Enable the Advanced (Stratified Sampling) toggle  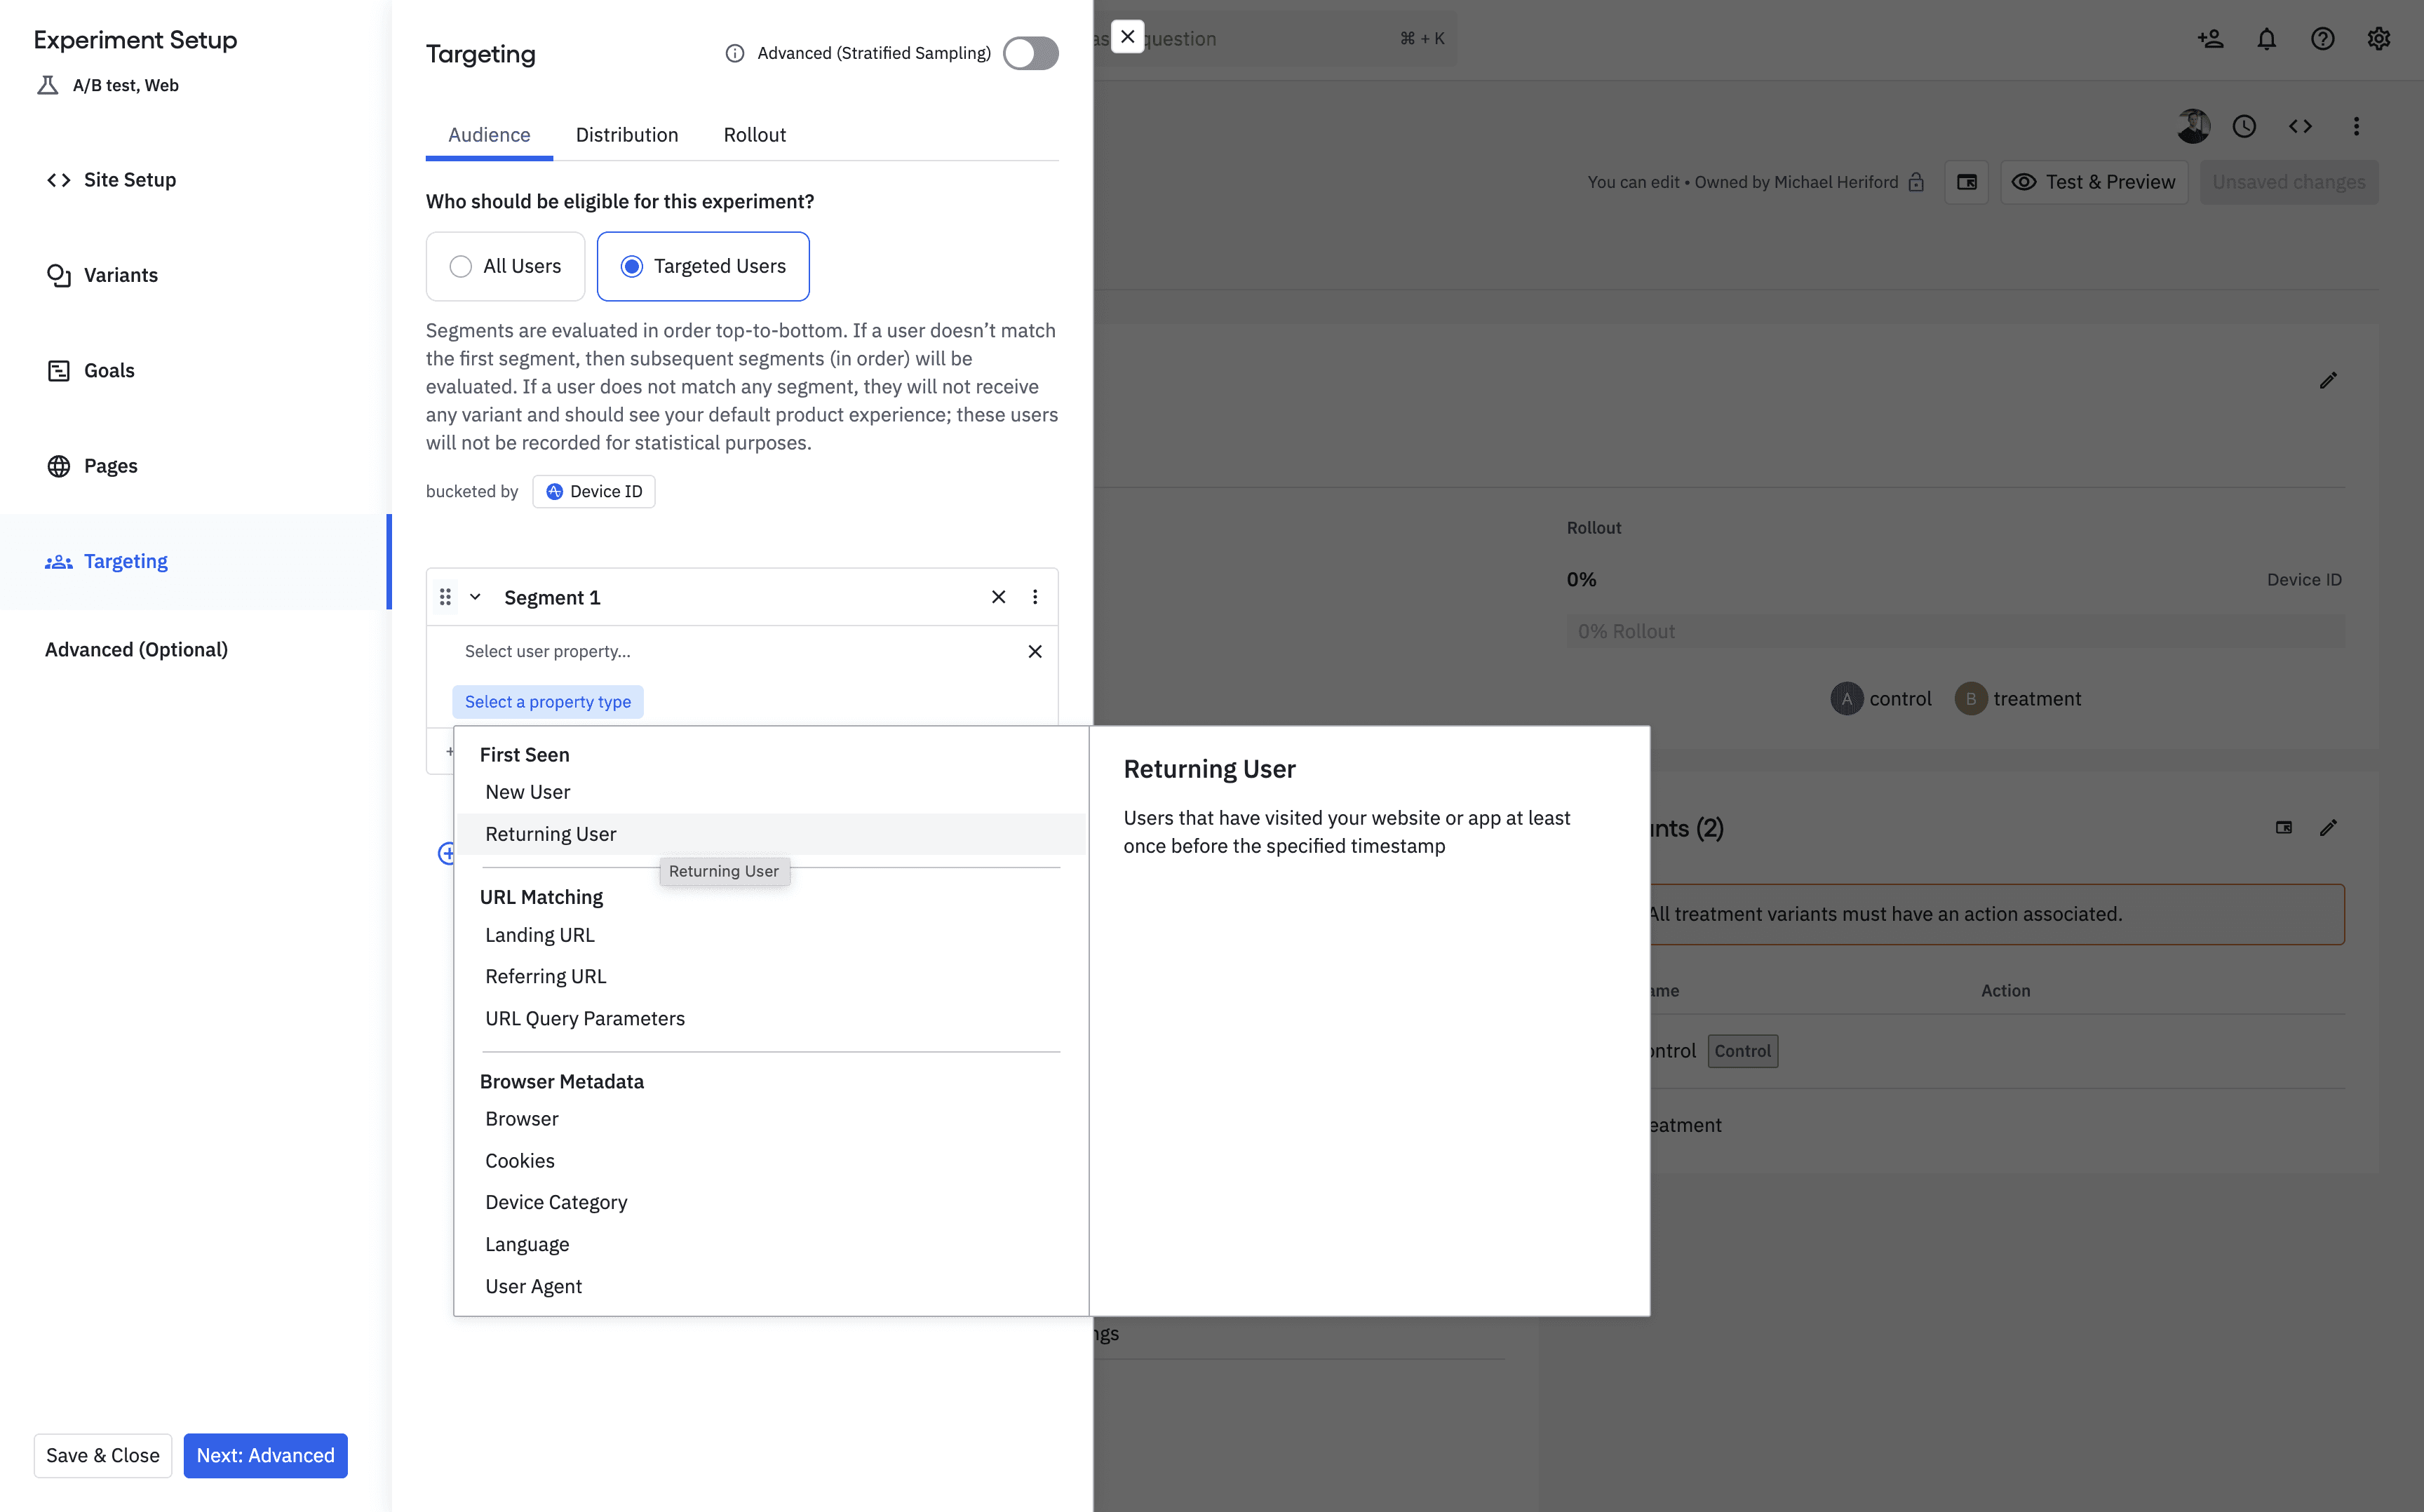coord(1030,53)
